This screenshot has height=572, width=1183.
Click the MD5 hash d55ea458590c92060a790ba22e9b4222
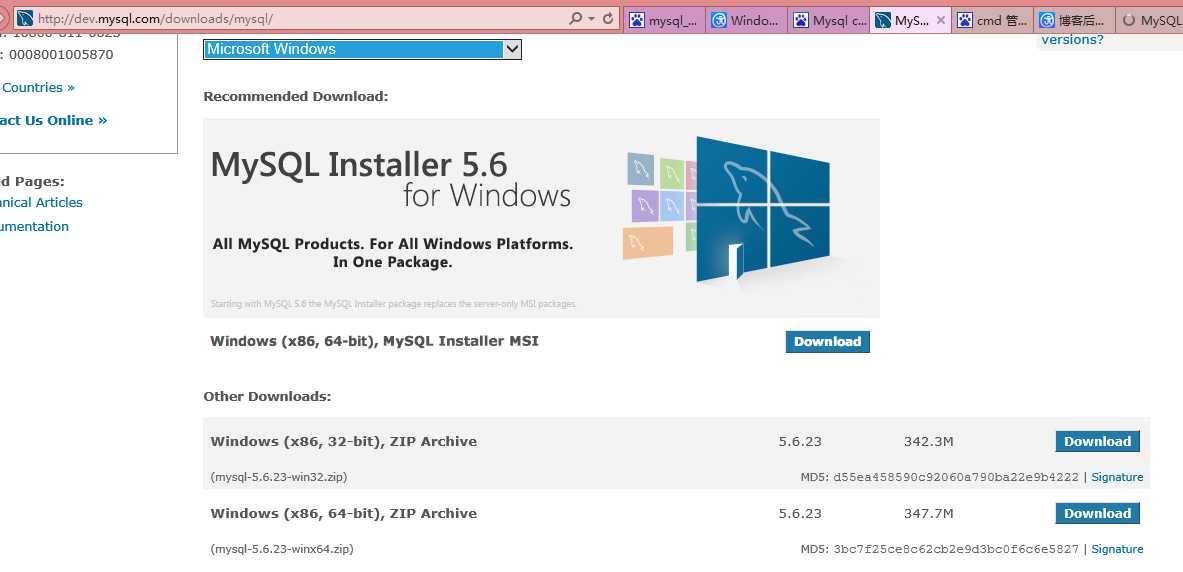[956, 477]
